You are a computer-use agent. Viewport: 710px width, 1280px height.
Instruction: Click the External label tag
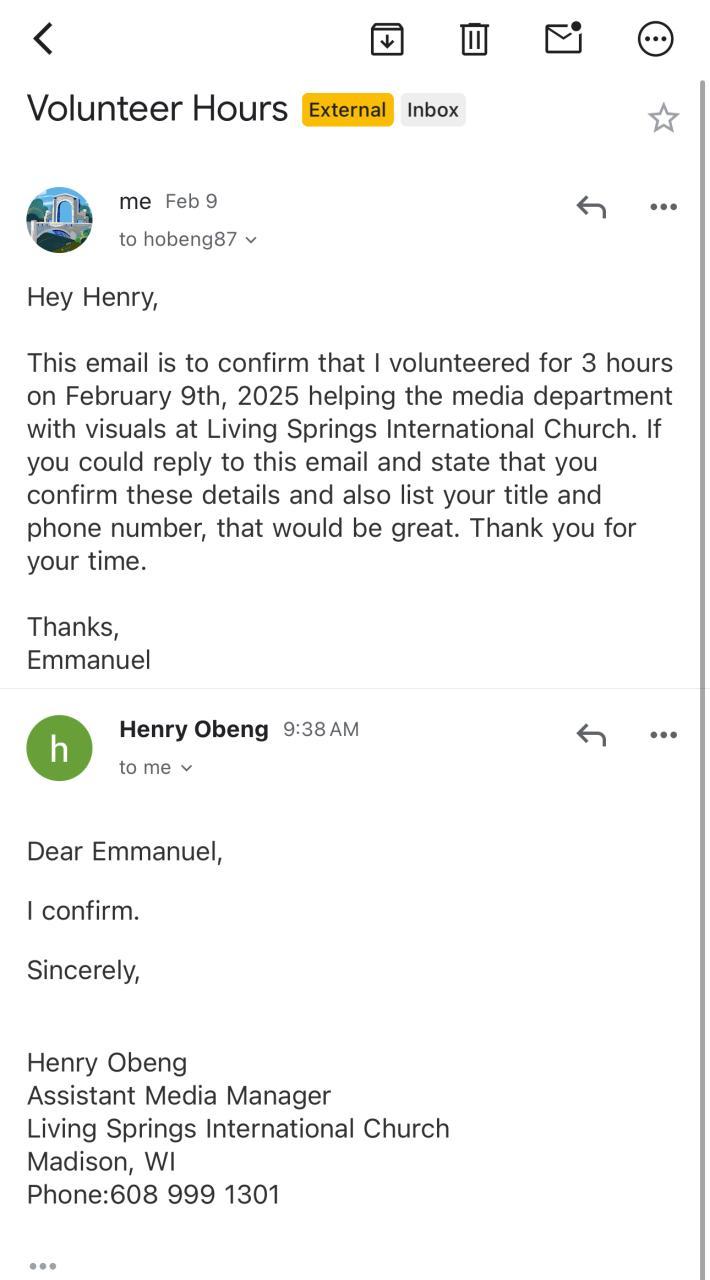pos(347,110)
